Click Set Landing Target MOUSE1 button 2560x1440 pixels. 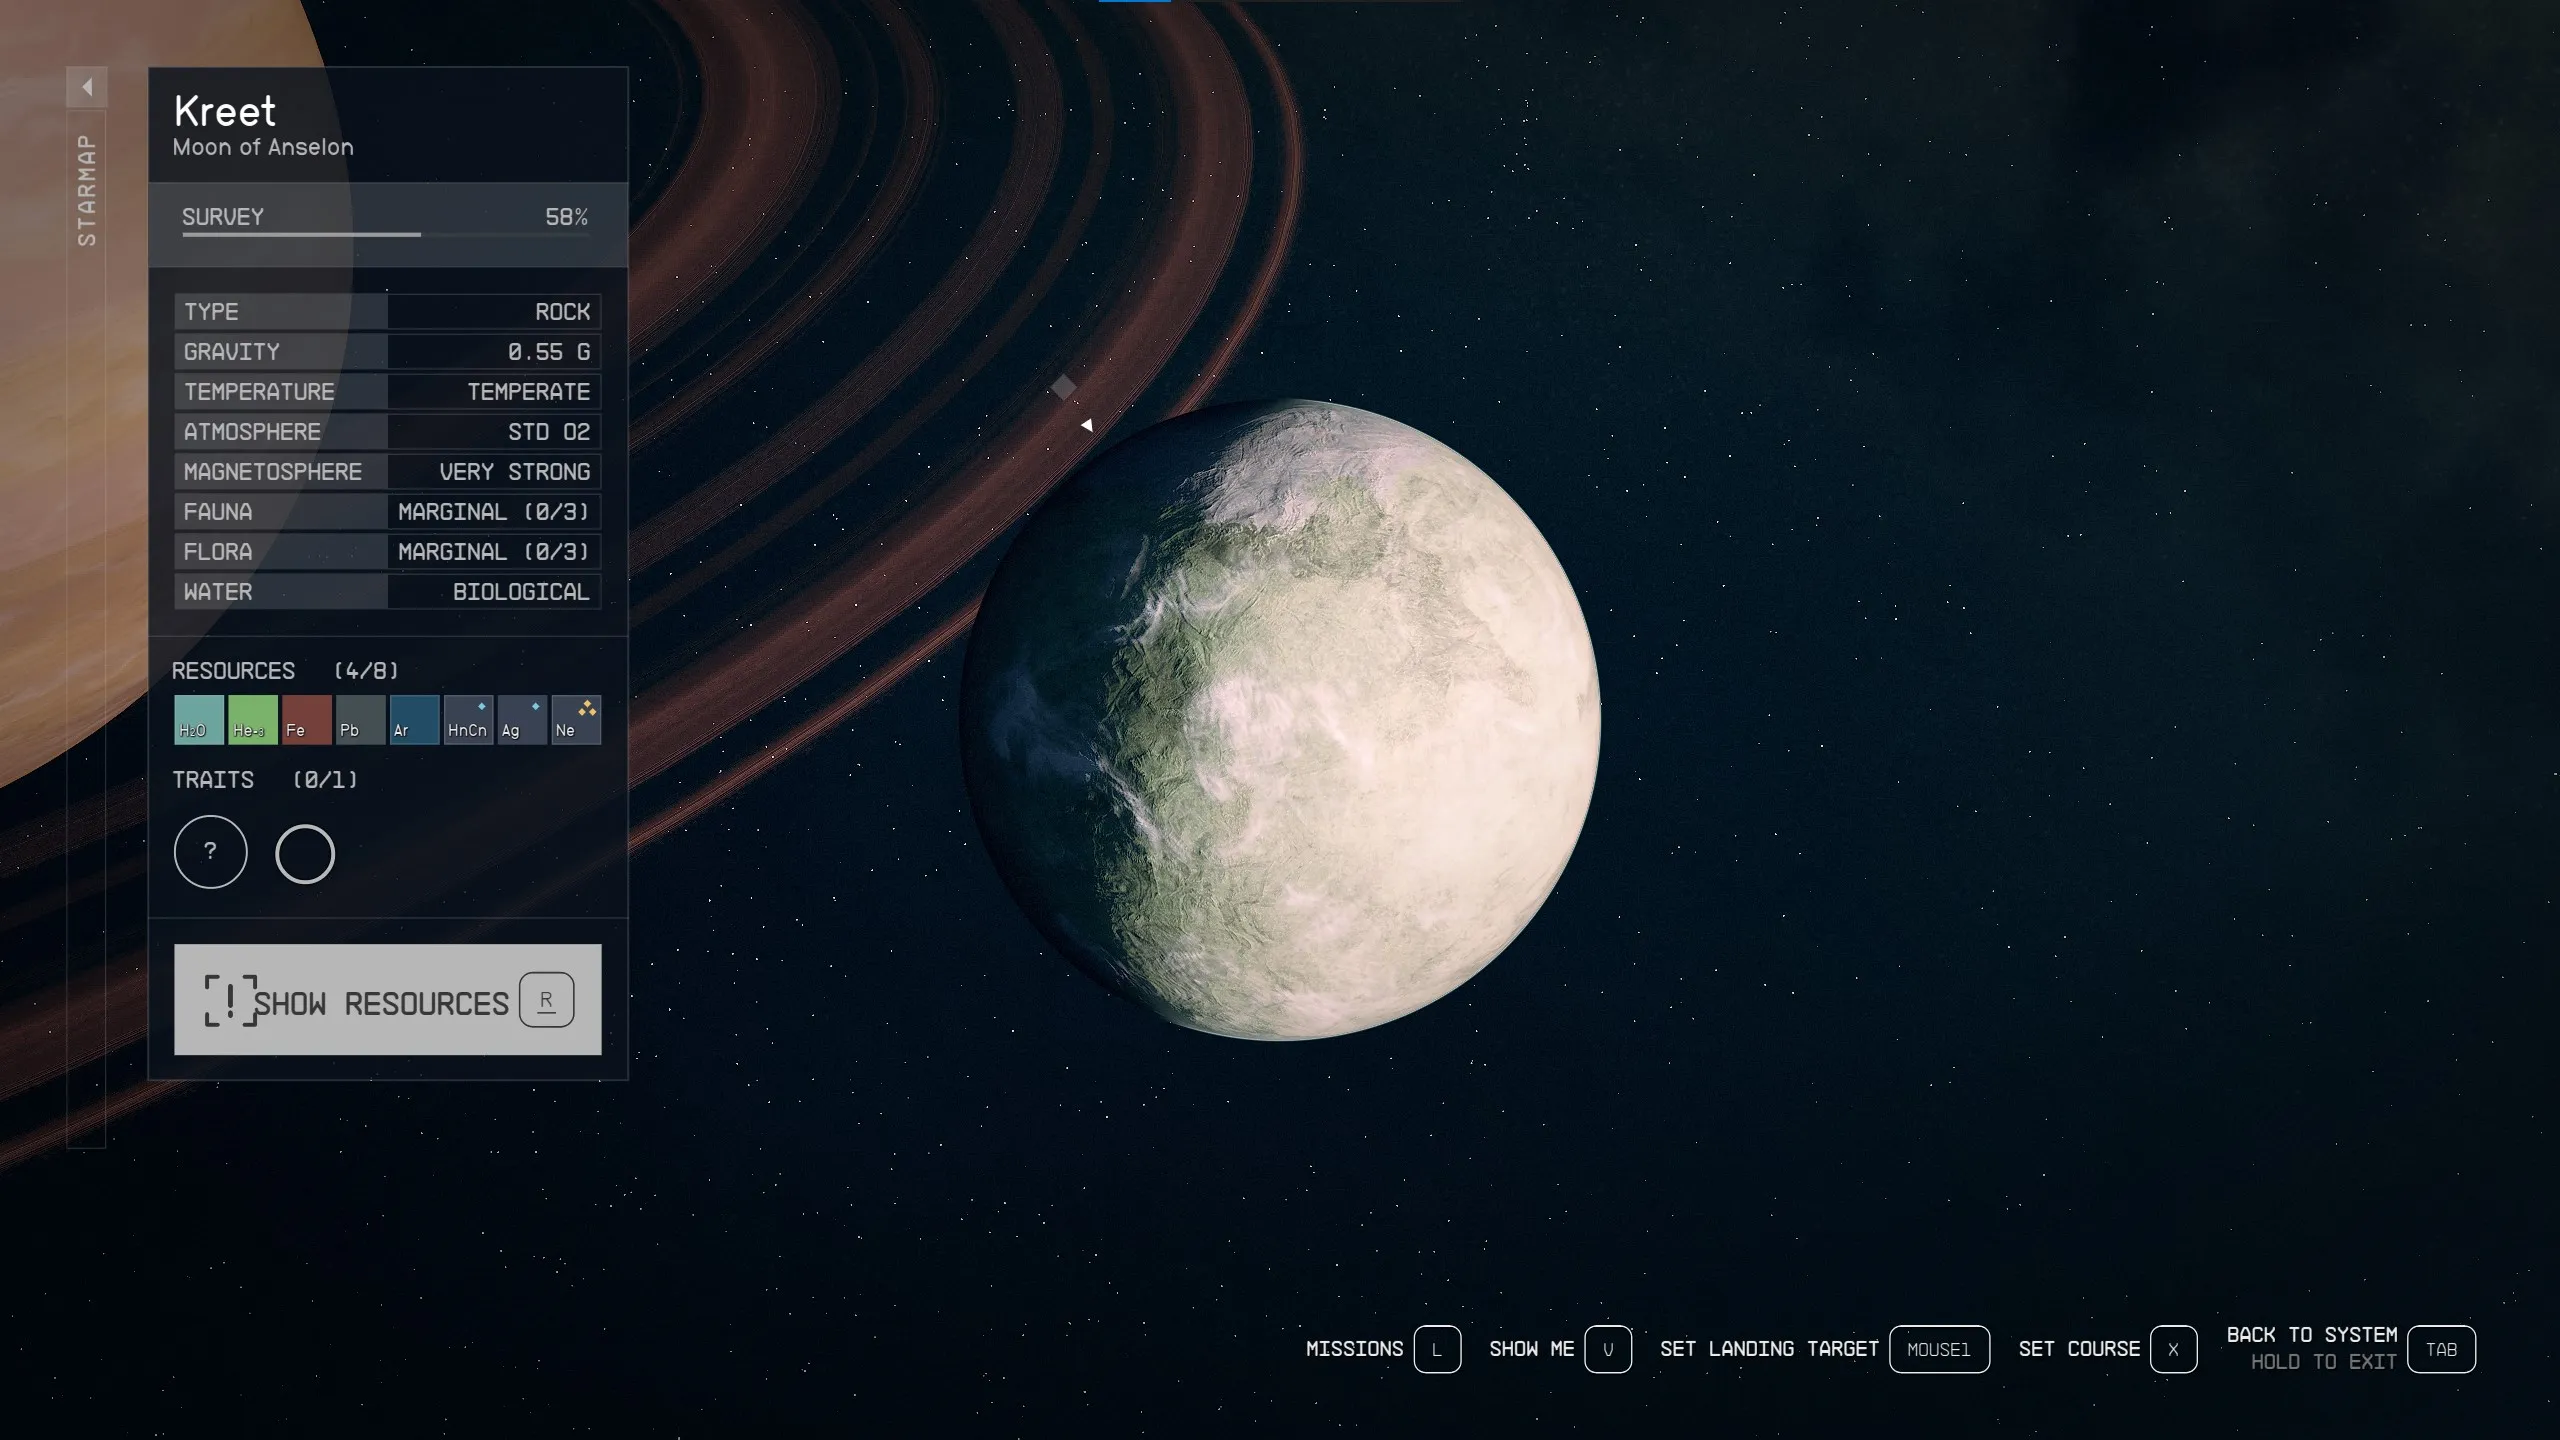tap(1939, 1350)
